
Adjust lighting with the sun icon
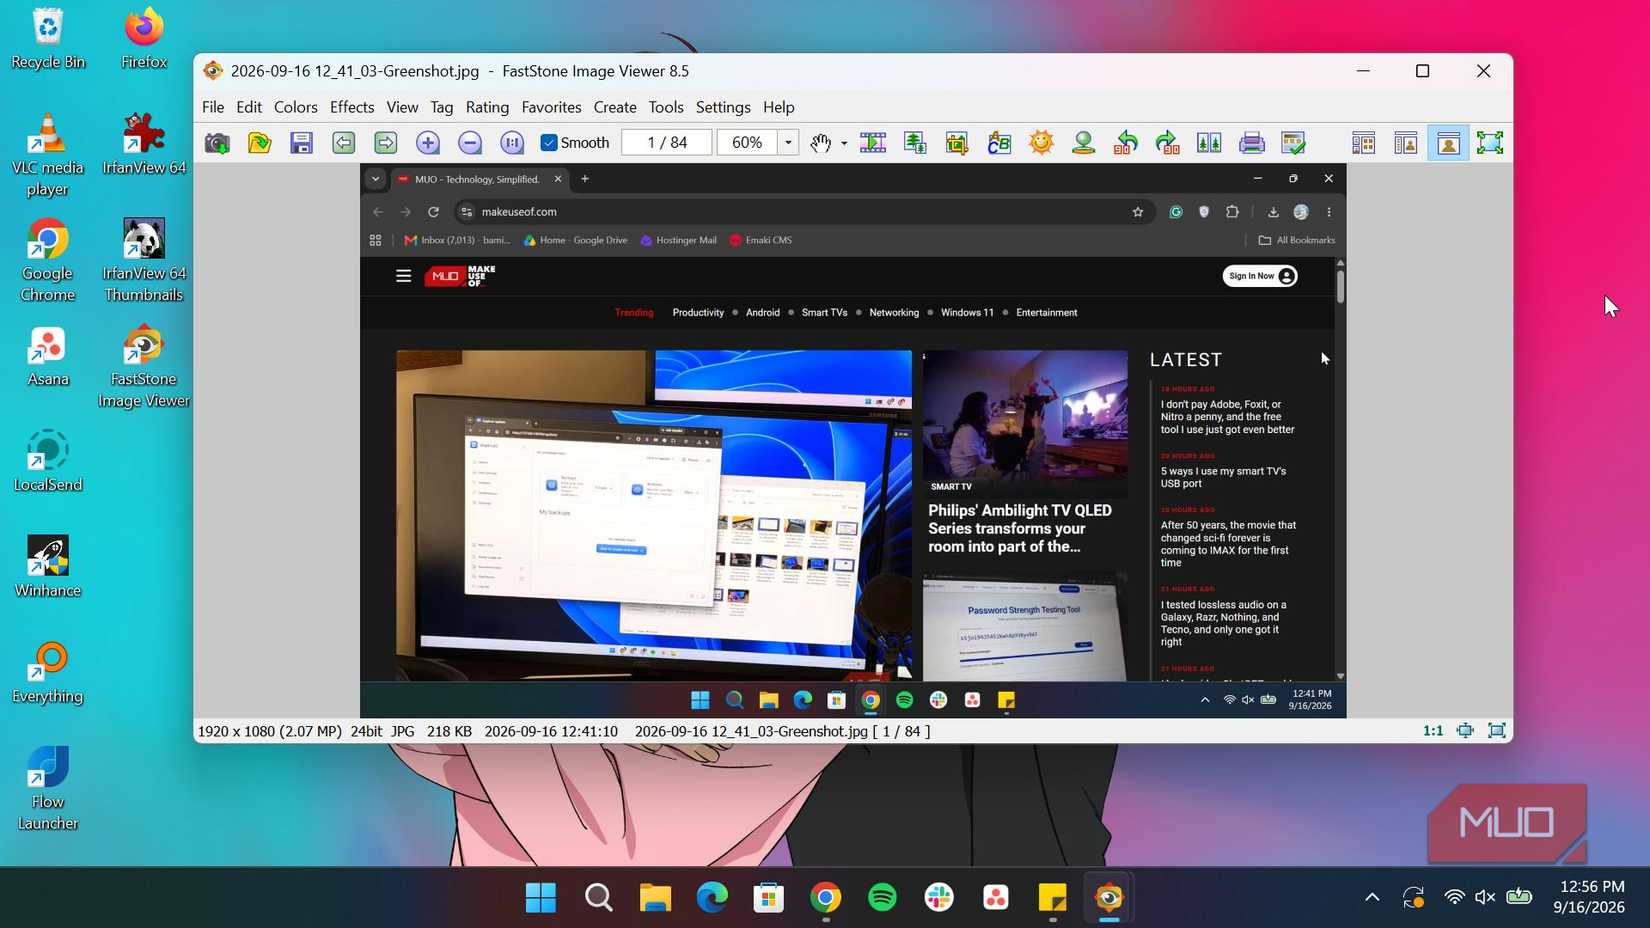coord(1041,143)
